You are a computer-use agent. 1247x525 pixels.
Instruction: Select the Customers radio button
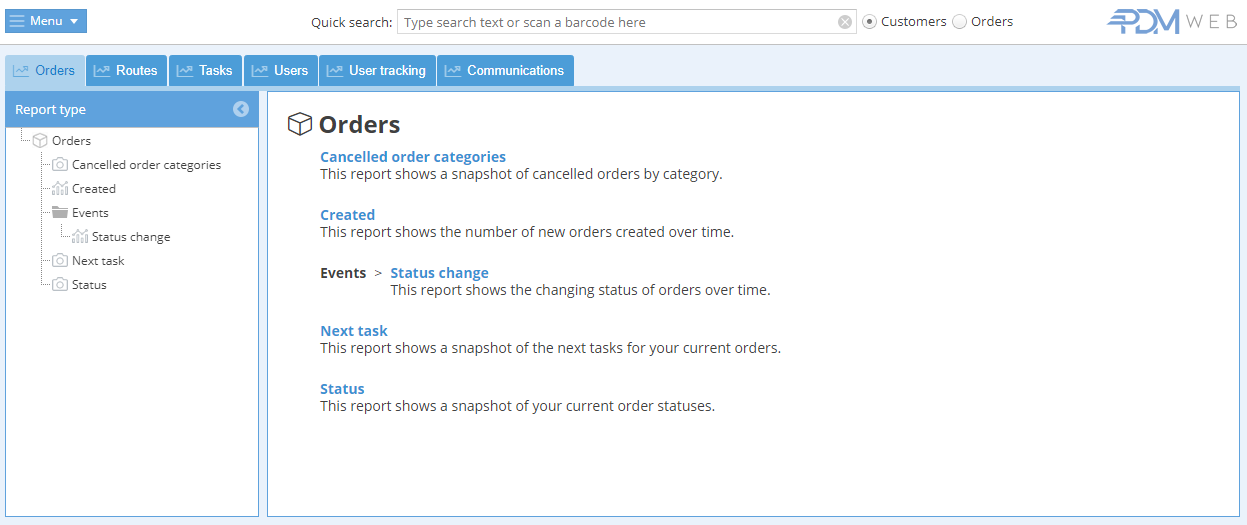click(870, 22)
